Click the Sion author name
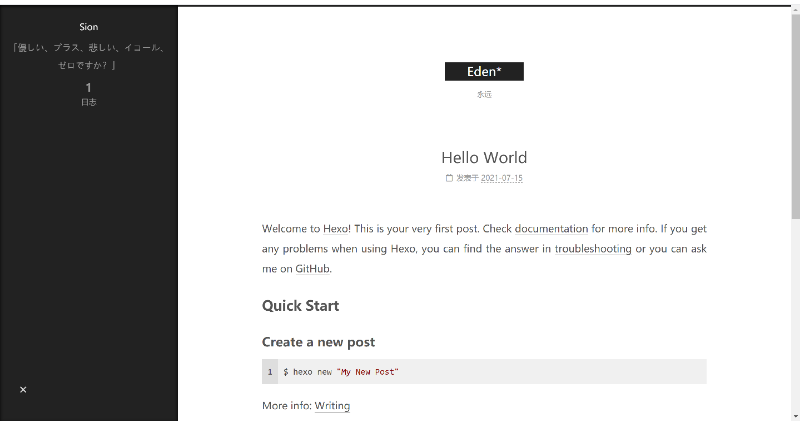Viewport: 800px width, 421px height. pyautogui.click(x=89, y=27)
